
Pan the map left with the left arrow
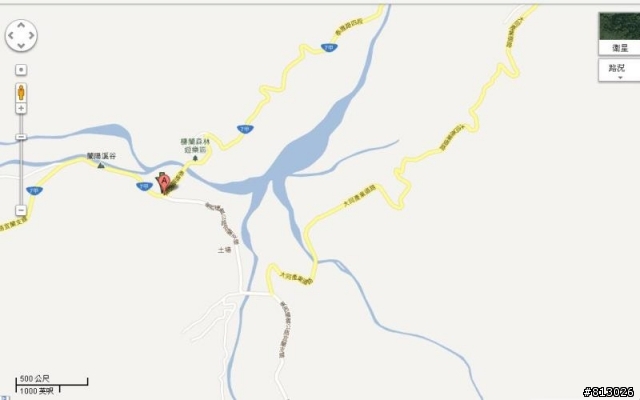tap(11, 36)
